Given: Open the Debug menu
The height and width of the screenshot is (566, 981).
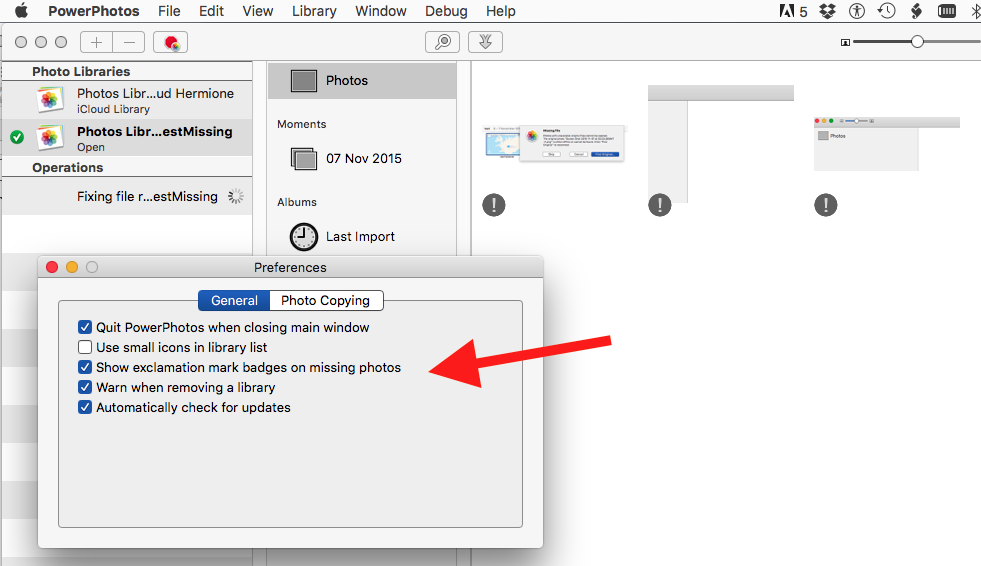Looking at the screenshot, I should [446, 11].
